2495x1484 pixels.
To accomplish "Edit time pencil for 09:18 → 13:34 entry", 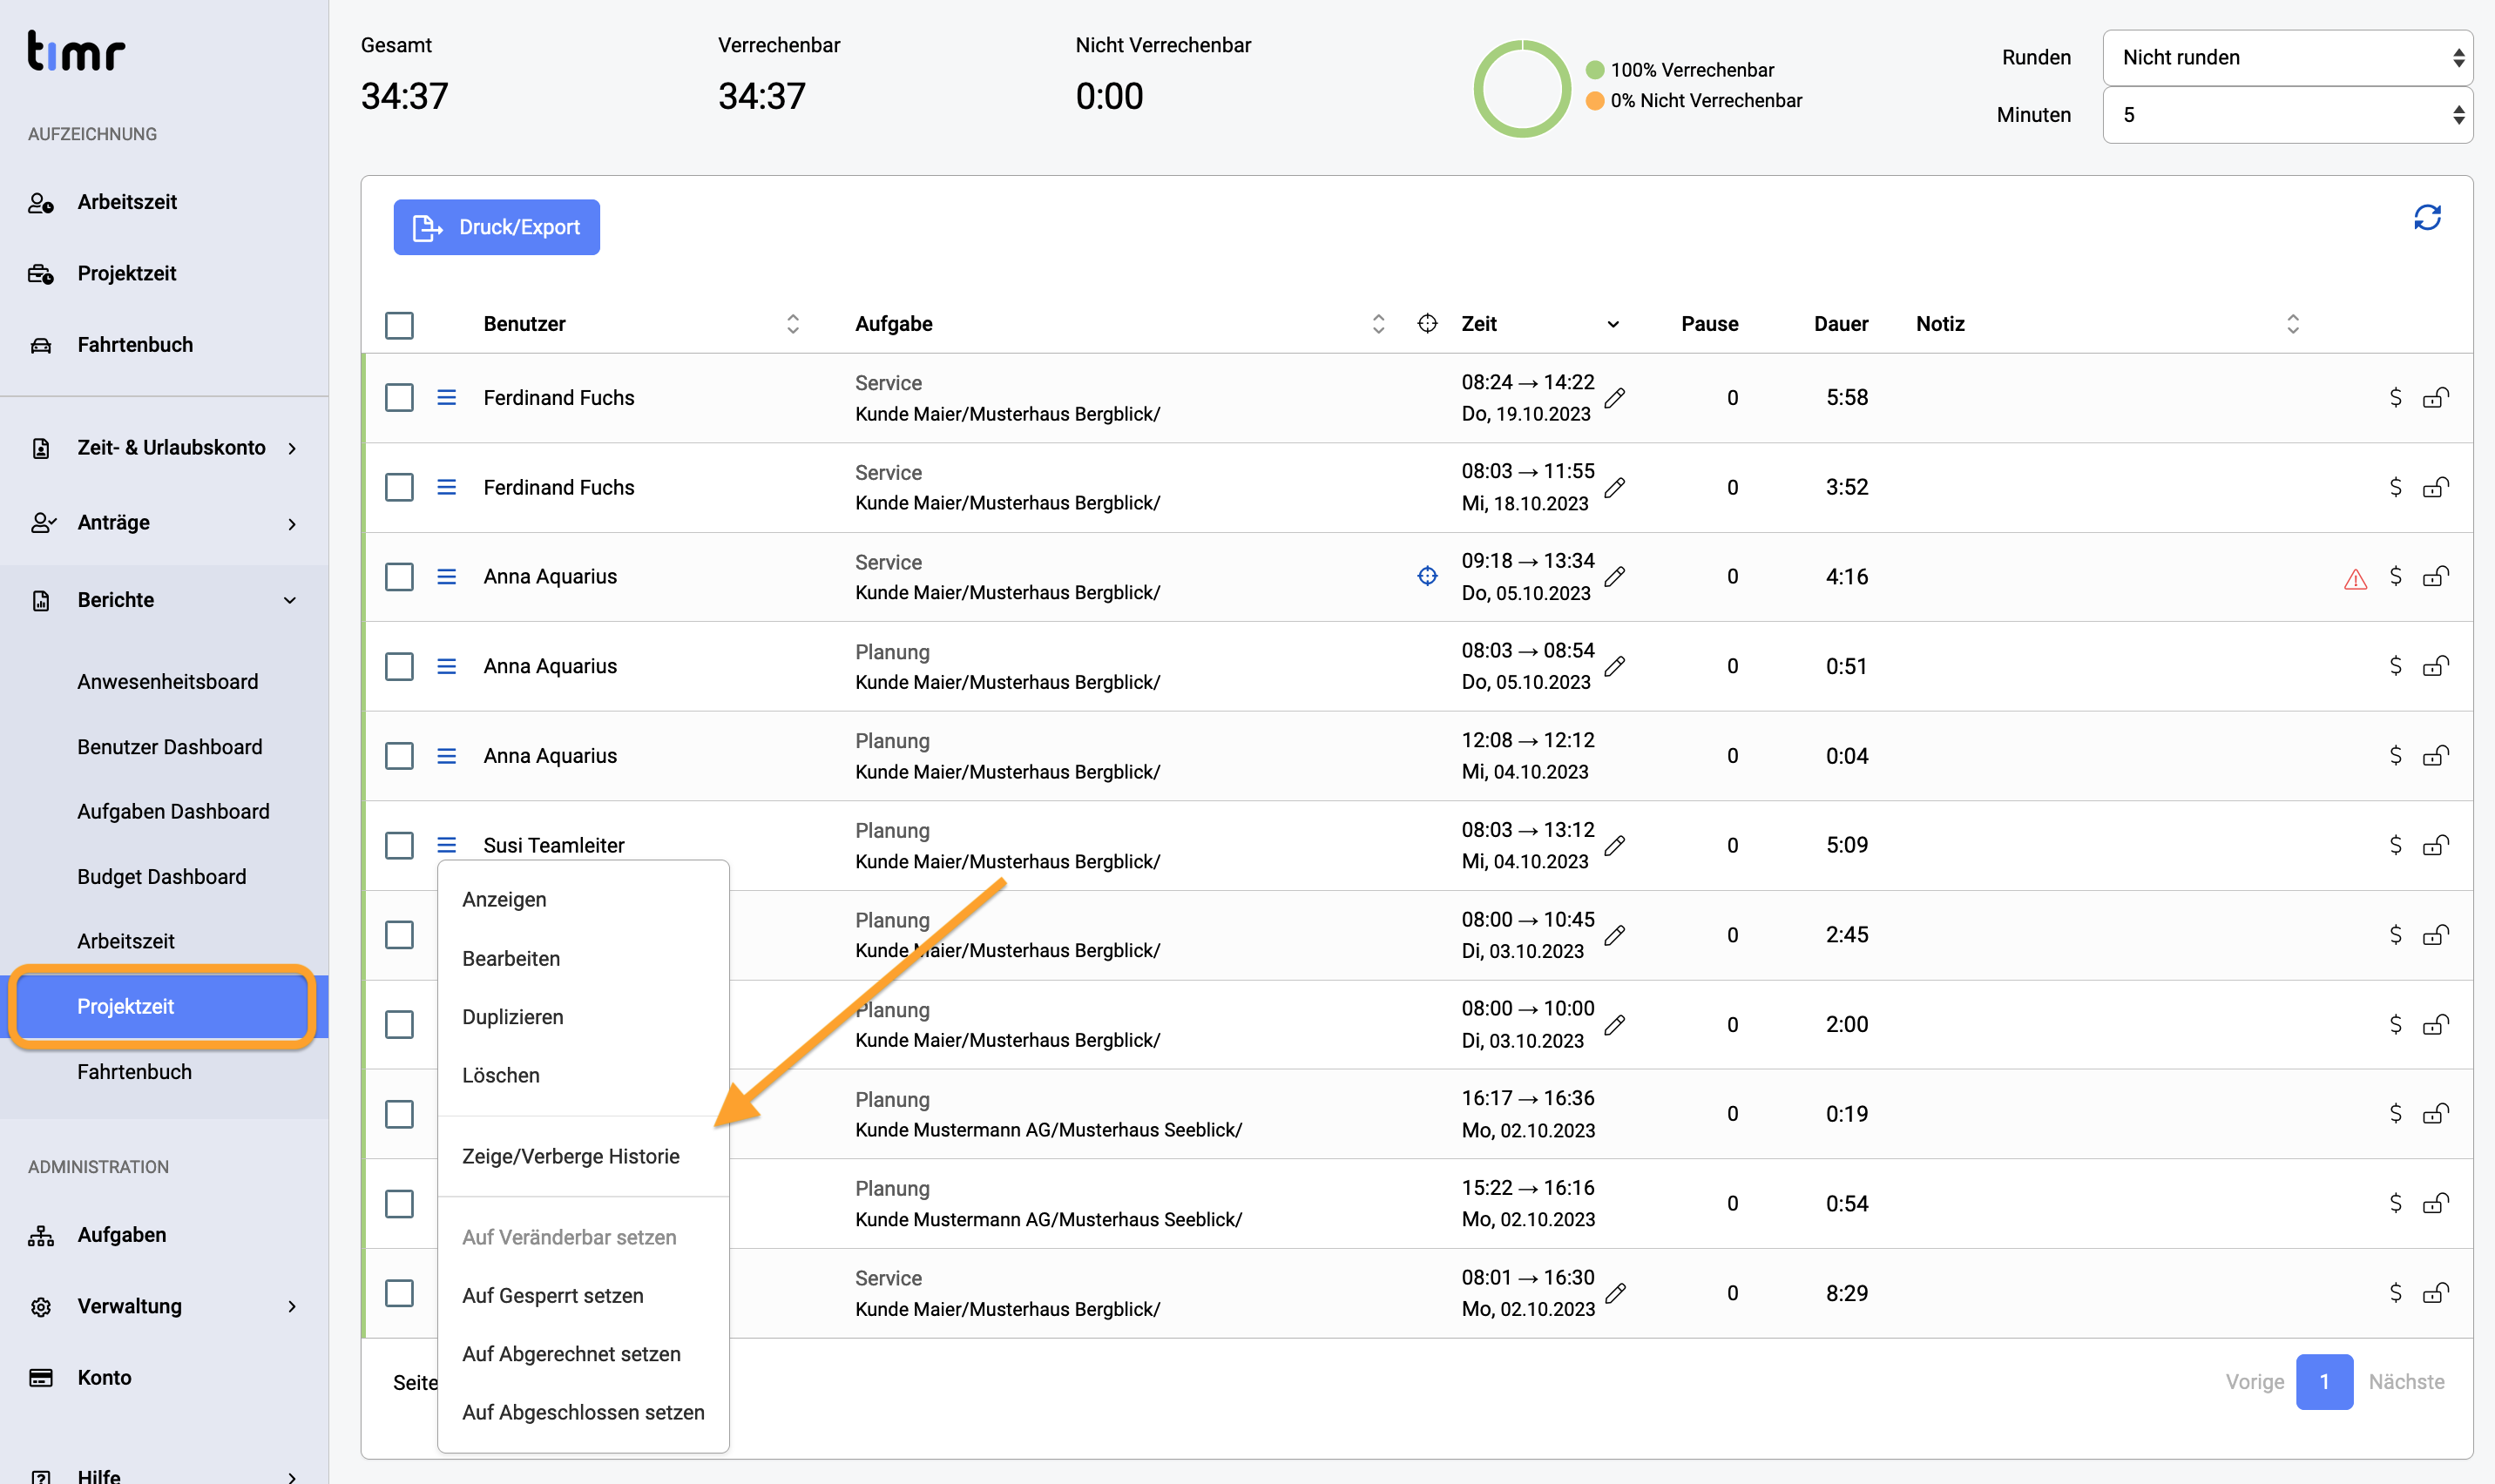I will [1615, 577].
